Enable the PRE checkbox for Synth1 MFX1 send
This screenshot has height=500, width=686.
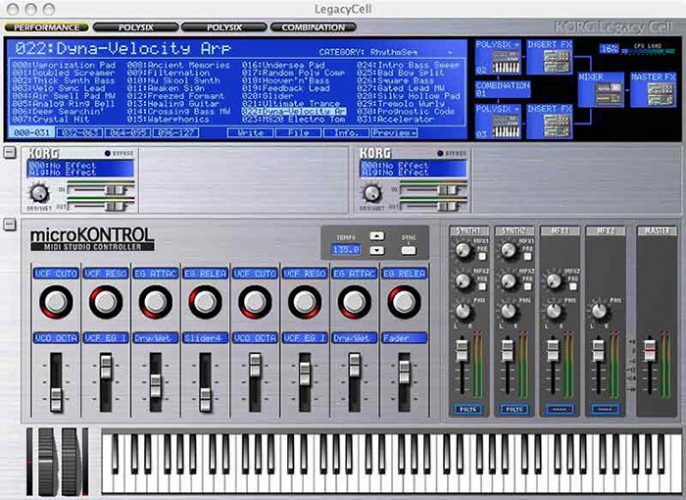pyautogui.click(x=483, y=257)
